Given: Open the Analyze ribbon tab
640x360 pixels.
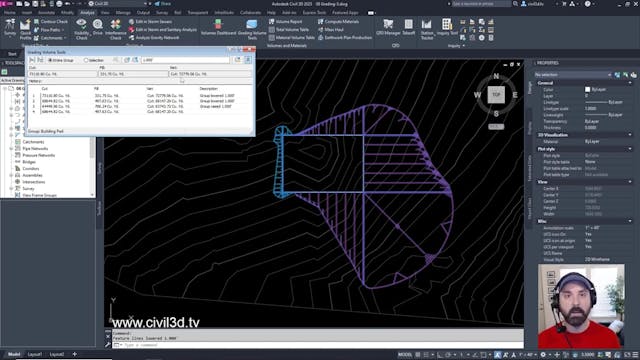Looking at the screenshot, I should pos(87,13).
